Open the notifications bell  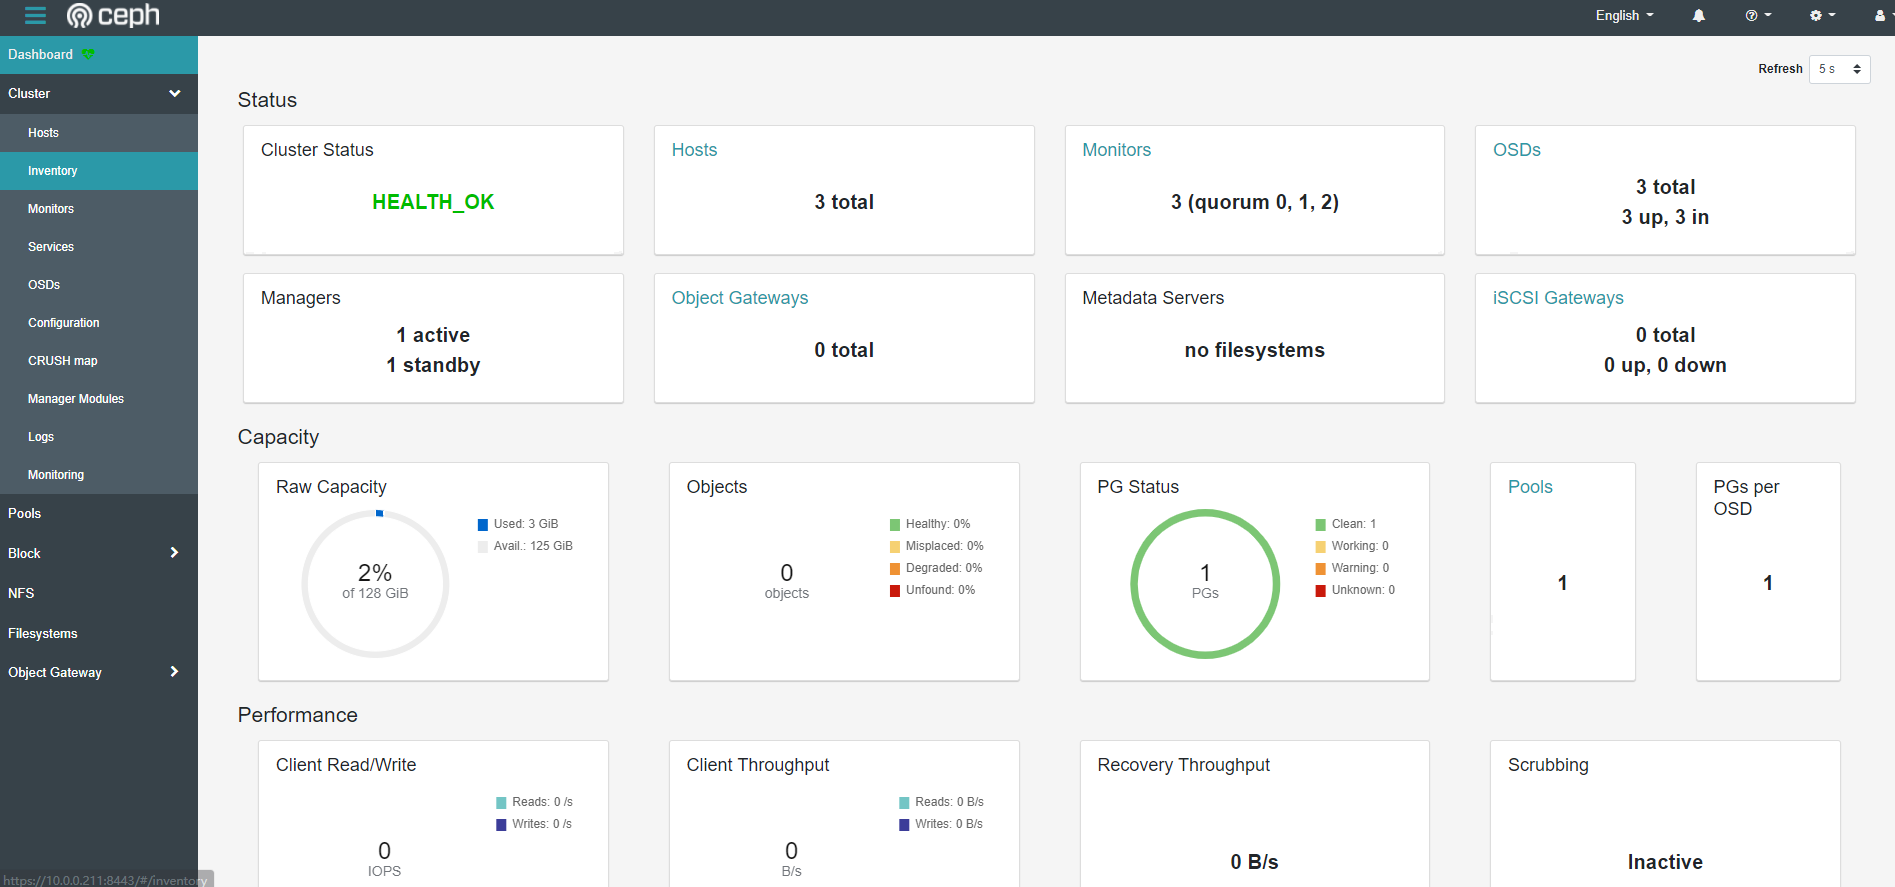[x=1698, y=15]
